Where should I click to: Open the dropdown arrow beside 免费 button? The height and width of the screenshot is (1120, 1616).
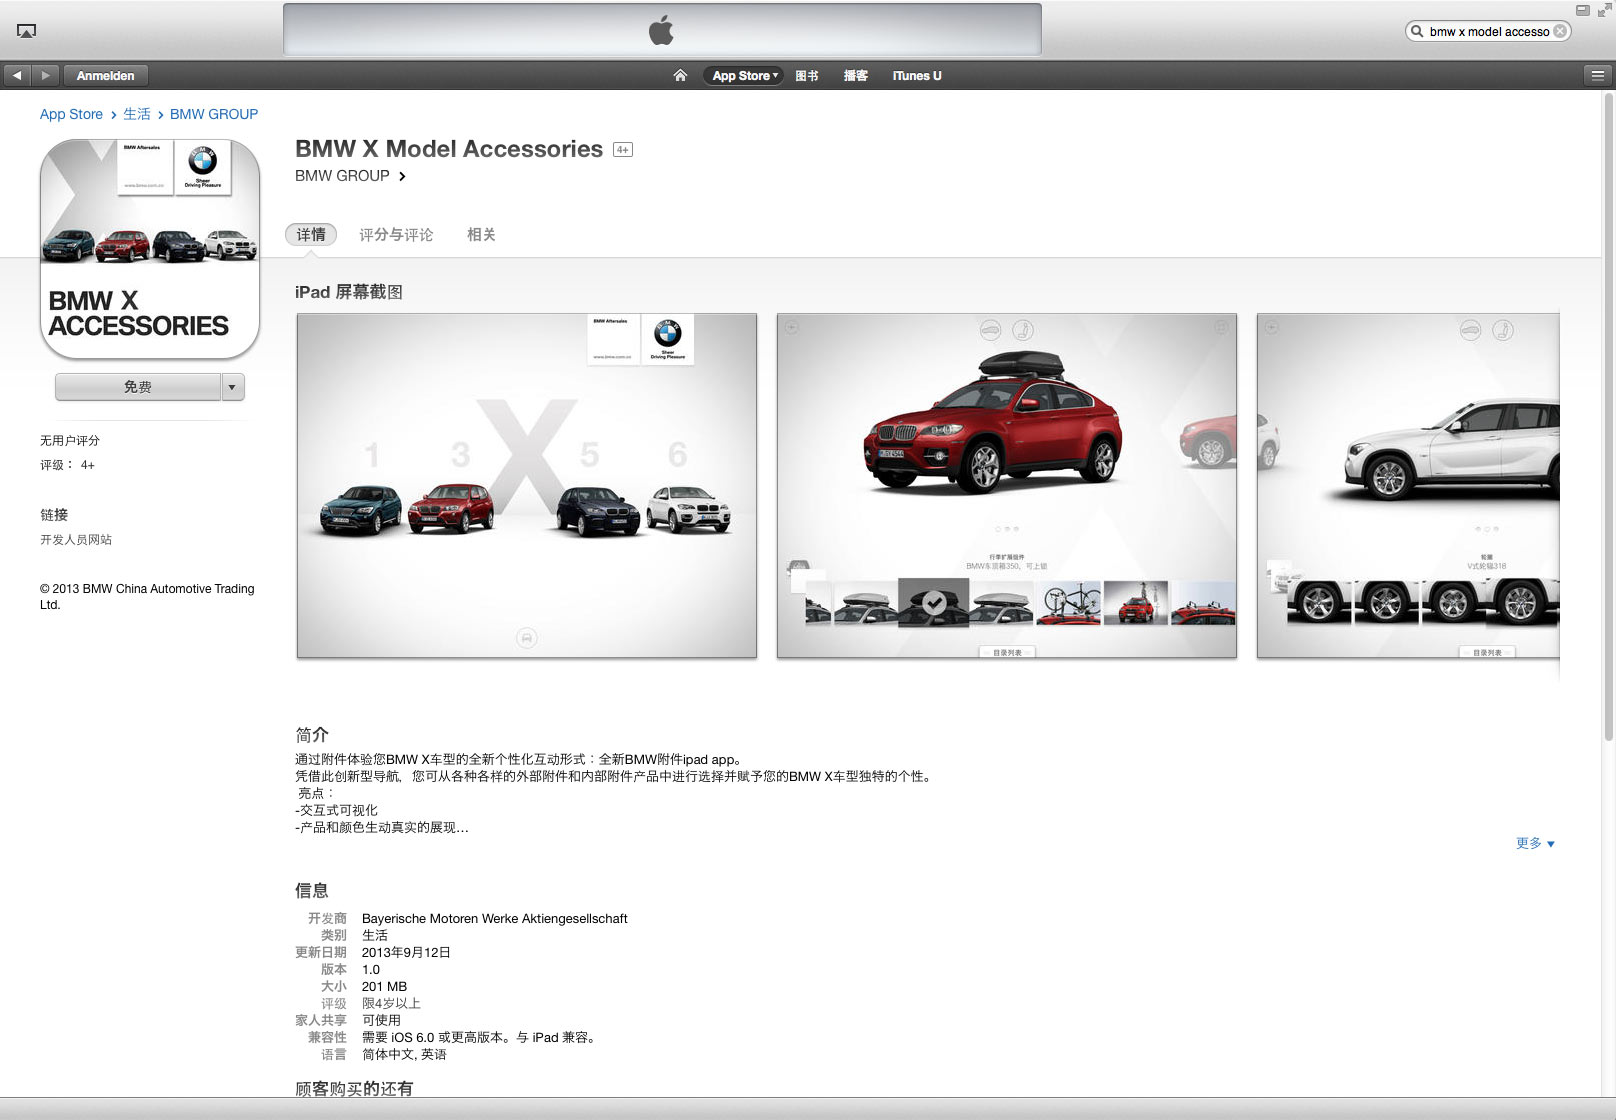tap(233, 387)
